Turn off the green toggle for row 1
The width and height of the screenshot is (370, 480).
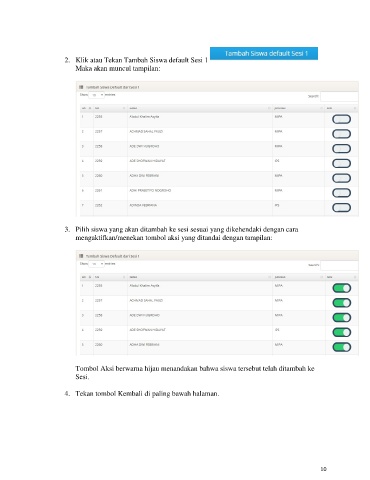(x=342, y=288)
